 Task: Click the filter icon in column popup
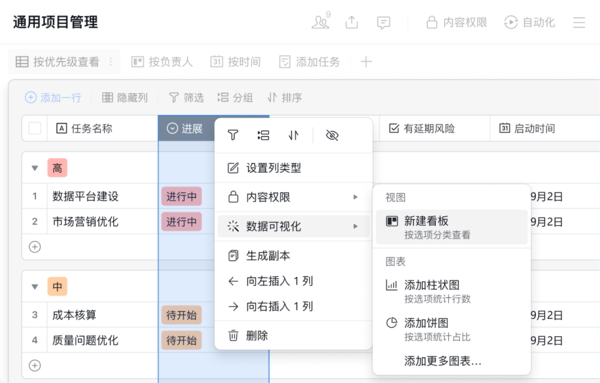(x=233, y=135)
